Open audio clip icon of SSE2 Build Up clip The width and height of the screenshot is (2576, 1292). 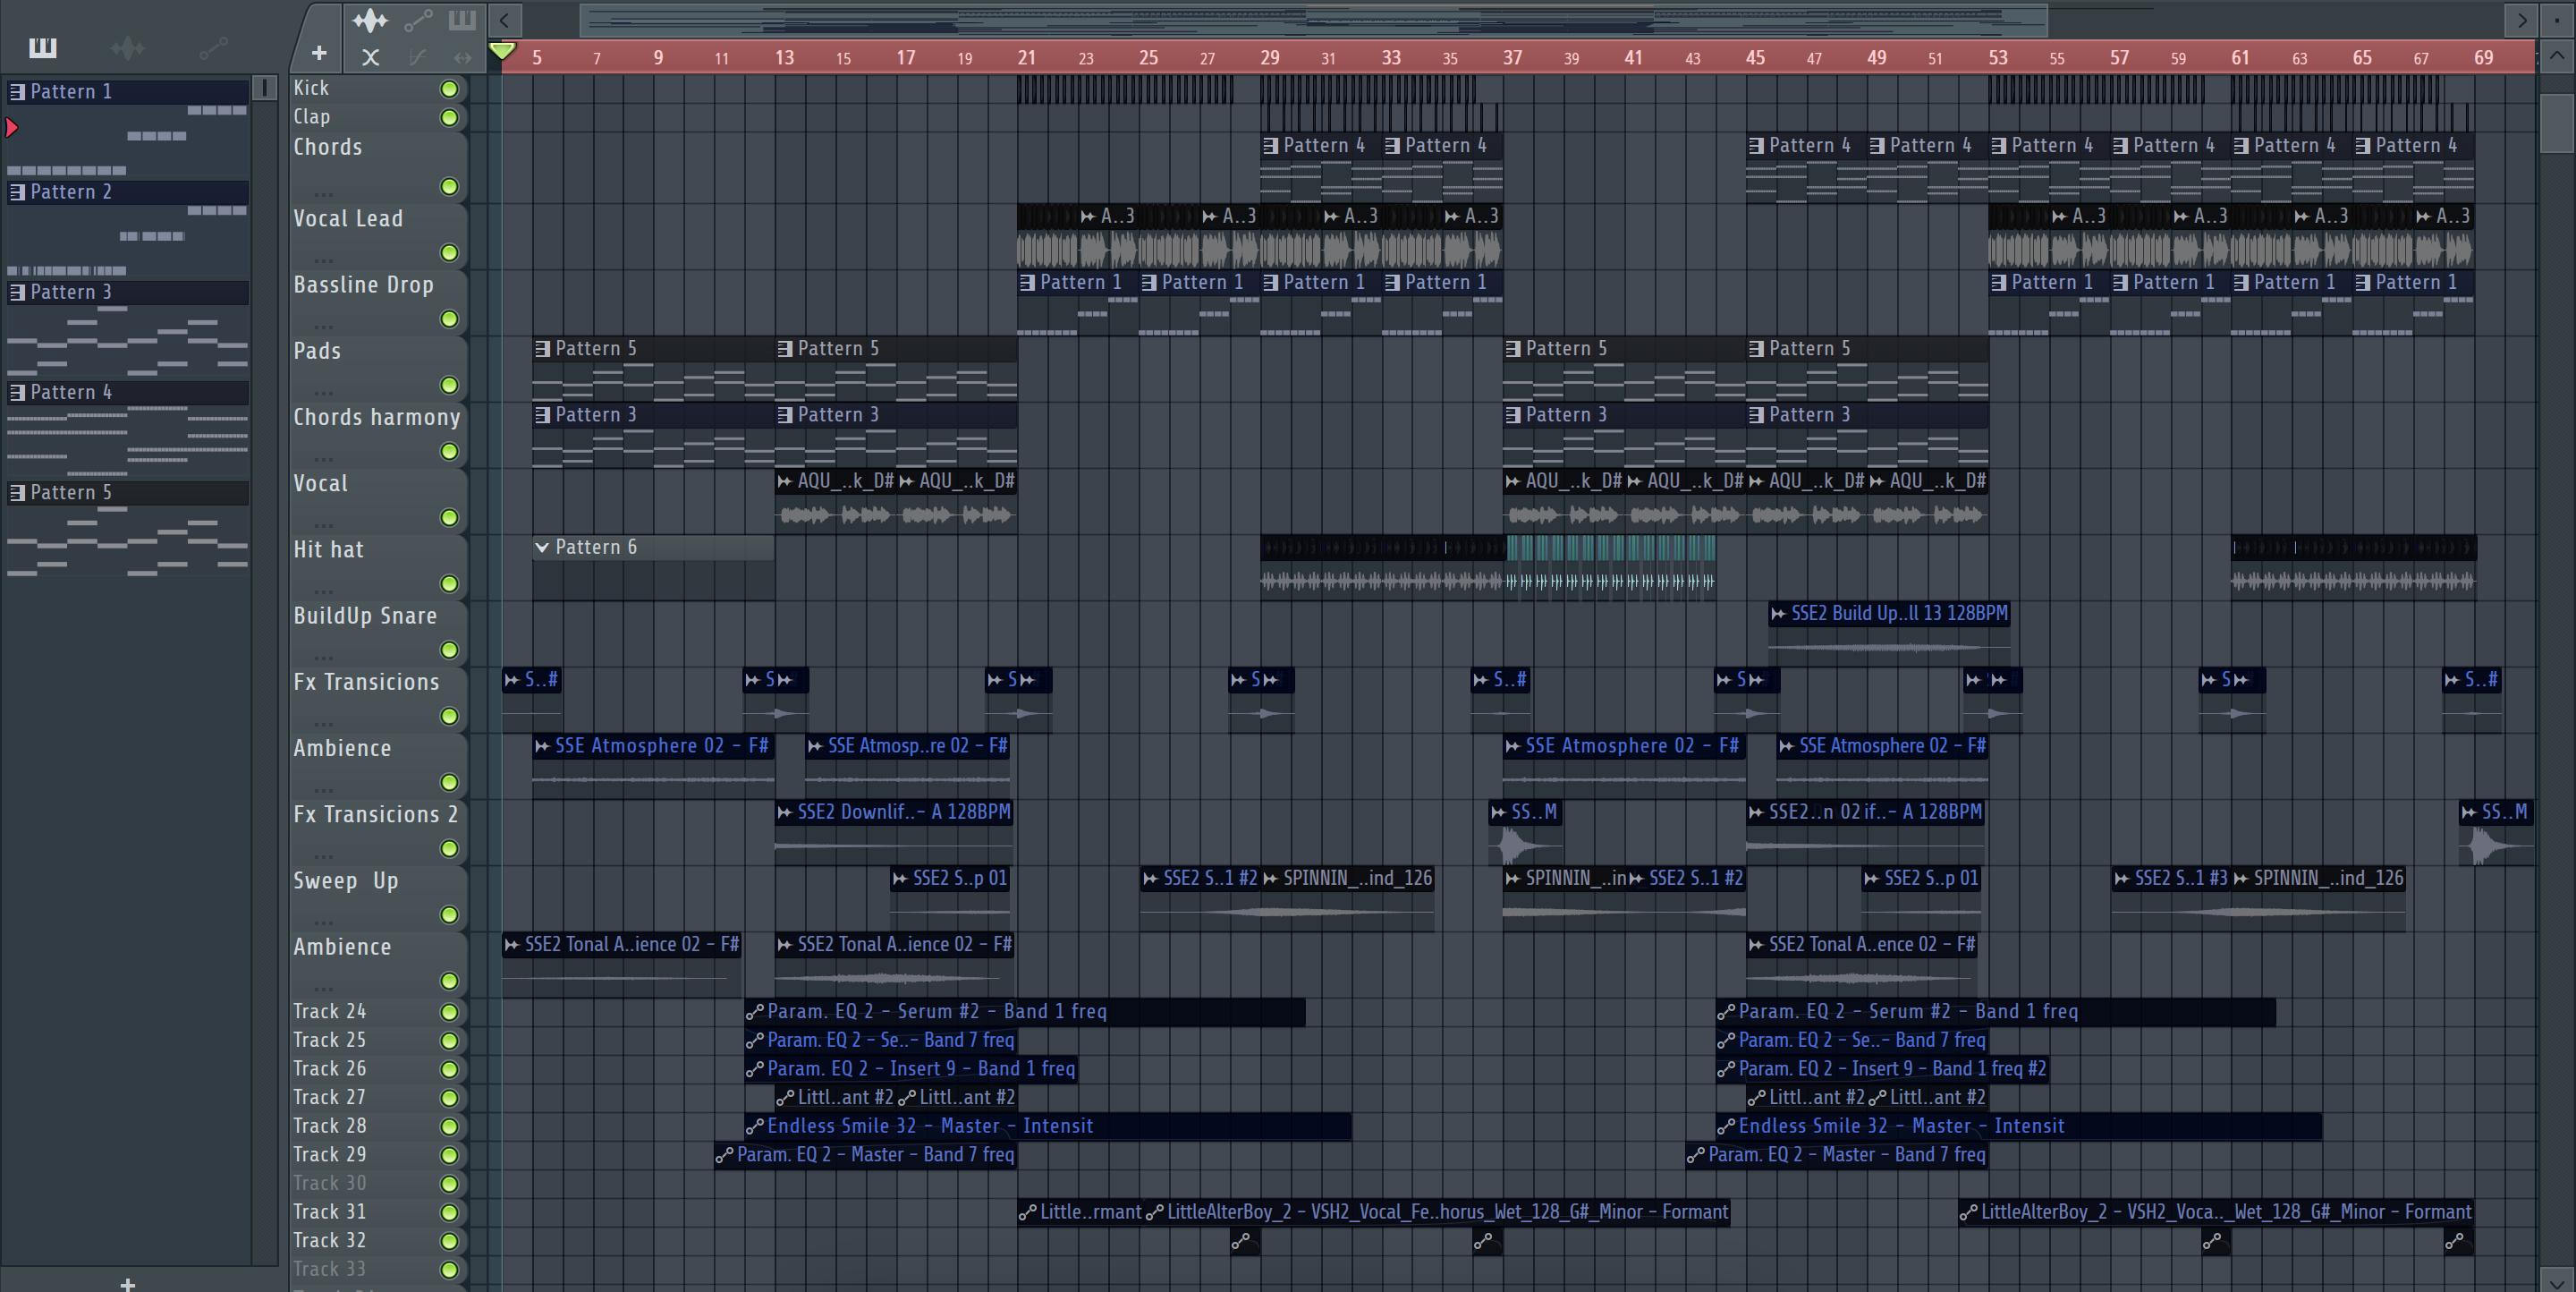[x=1778, y=614]
